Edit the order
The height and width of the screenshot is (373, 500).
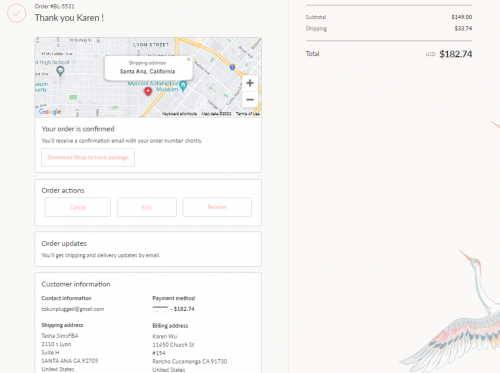coord(147,207)
